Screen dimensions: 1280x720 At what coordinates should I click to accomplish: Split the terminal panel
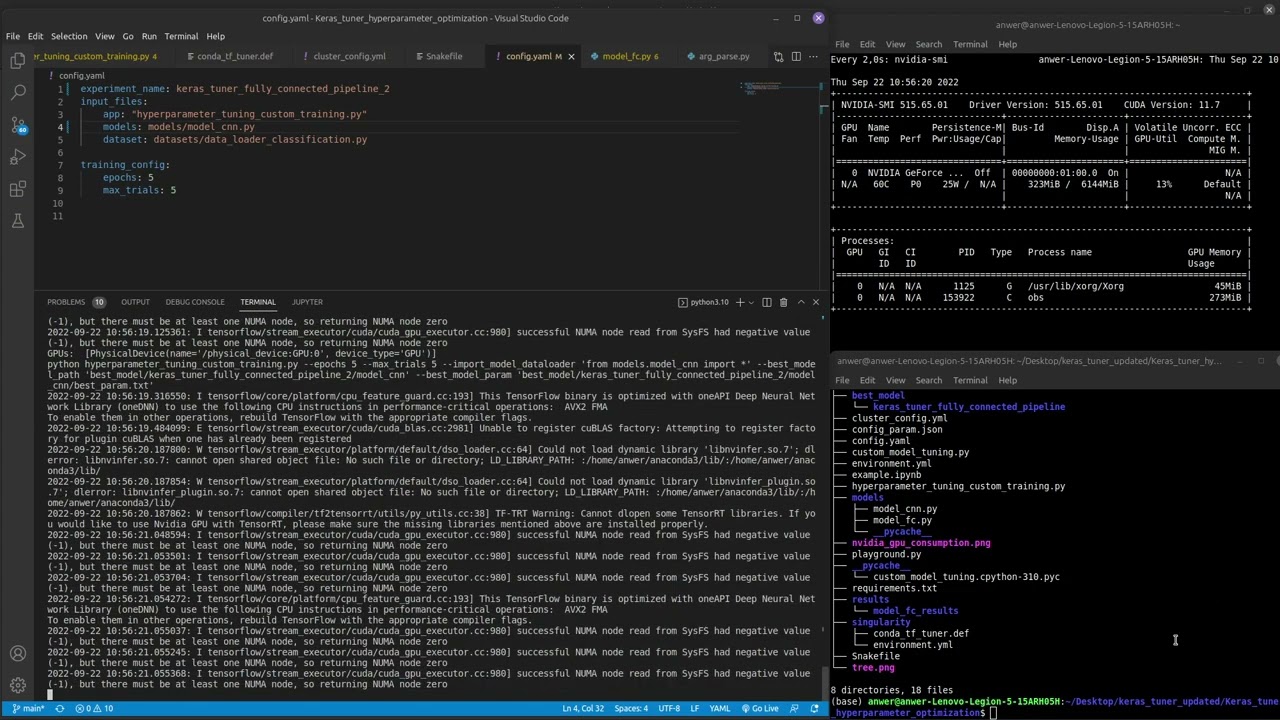(x=767, y=302)
